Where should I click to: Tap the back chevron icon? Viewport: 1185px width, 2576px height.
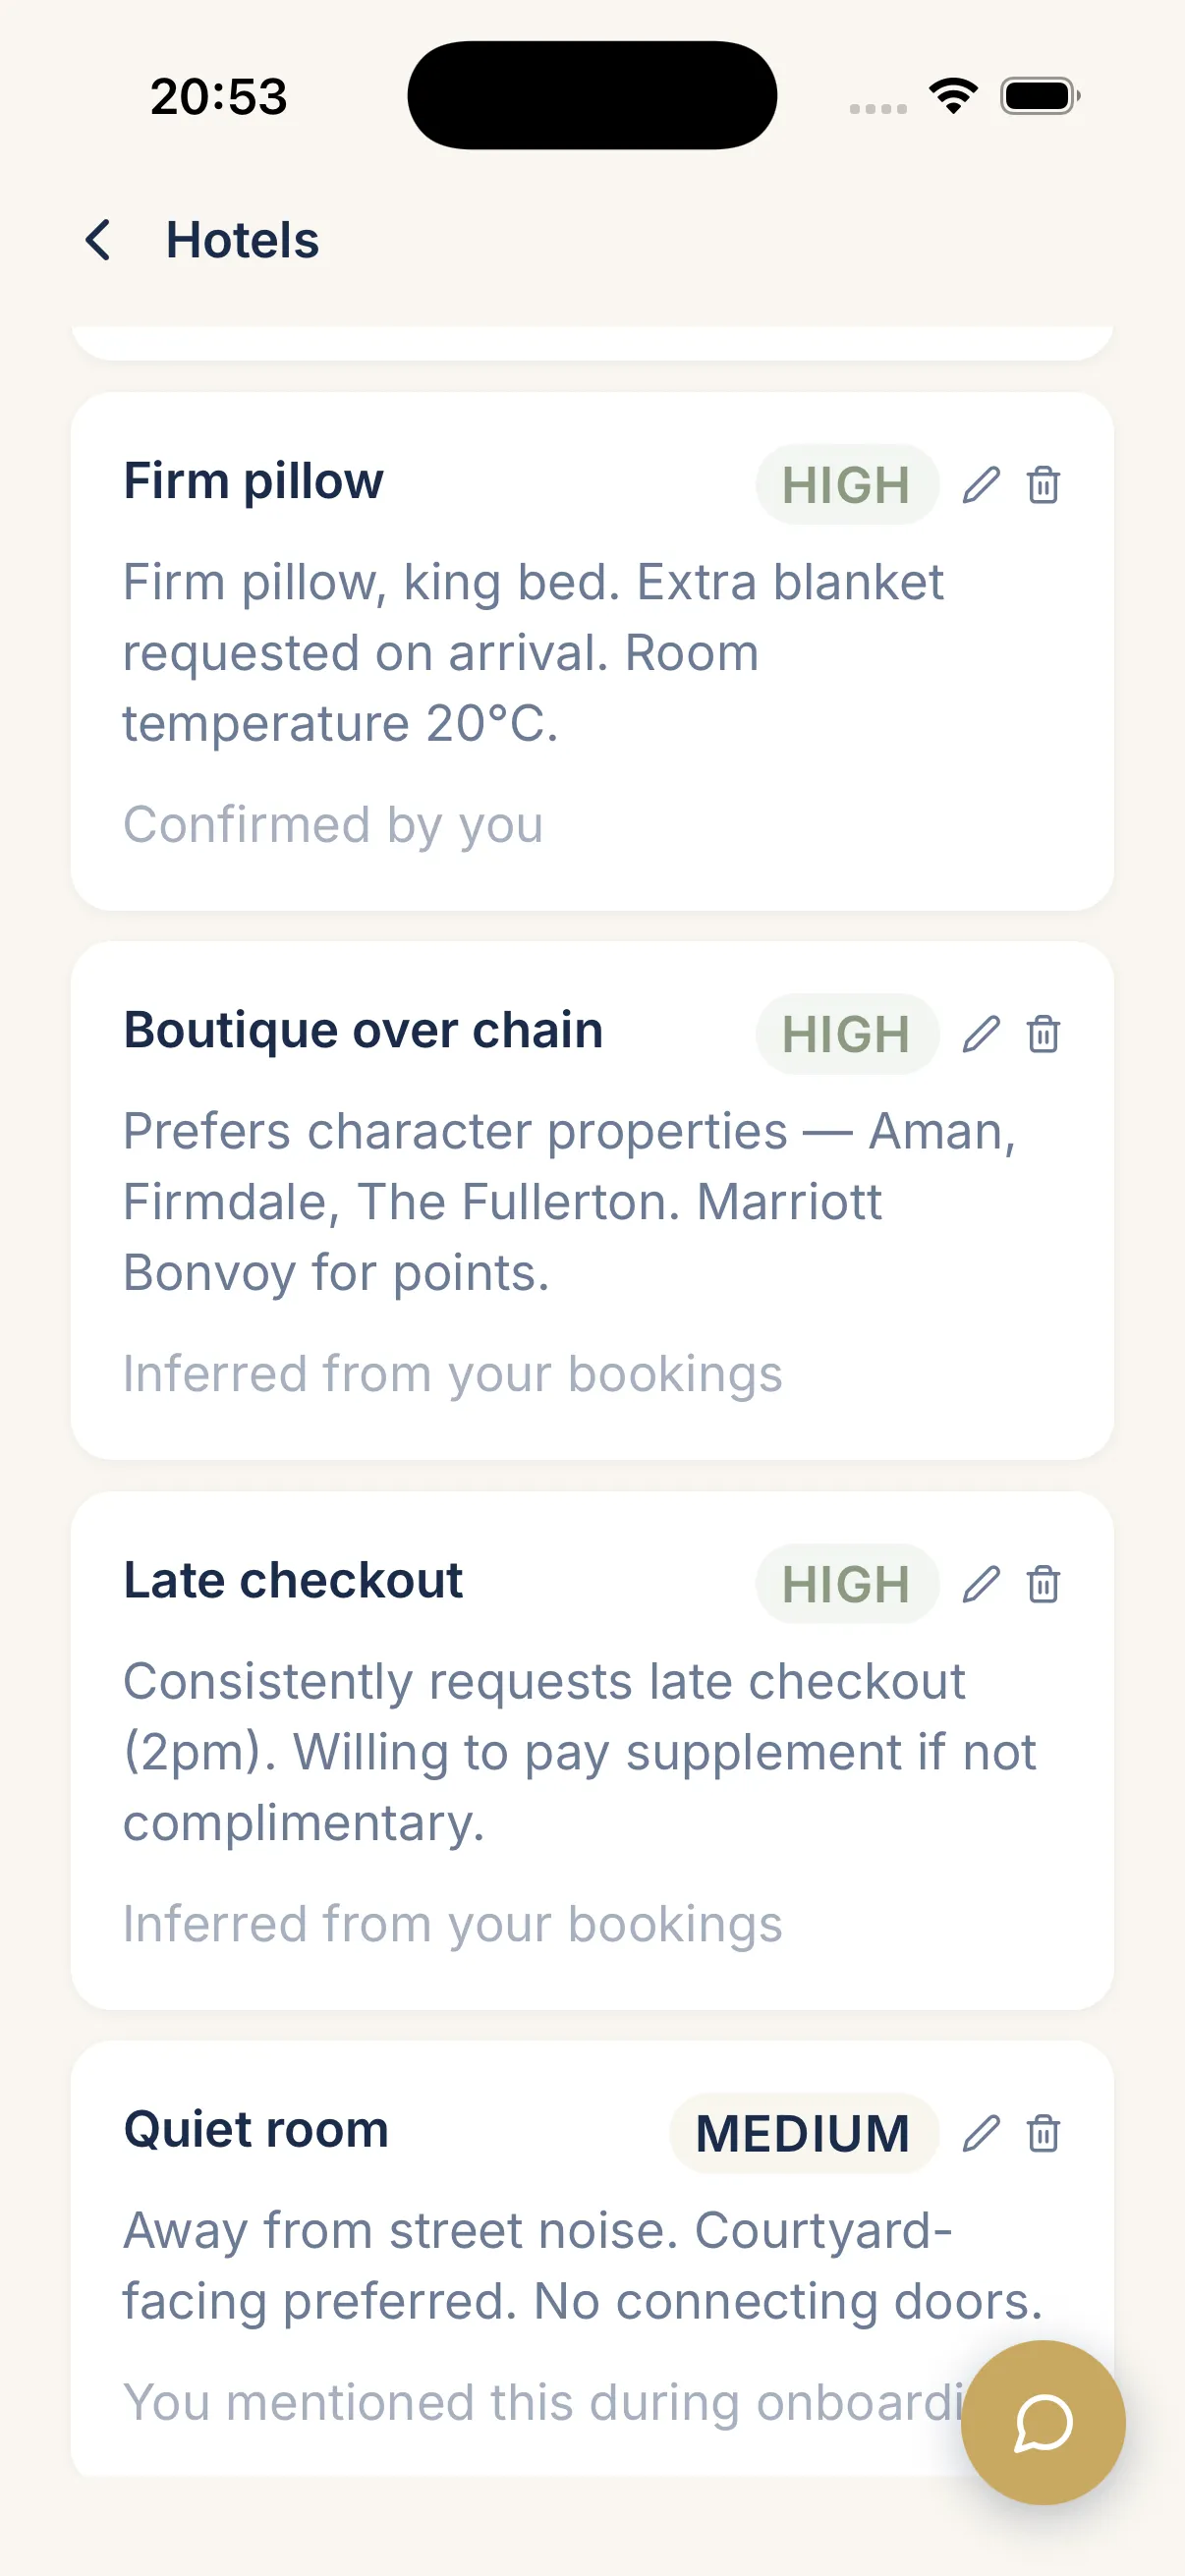tap(98, 240)
